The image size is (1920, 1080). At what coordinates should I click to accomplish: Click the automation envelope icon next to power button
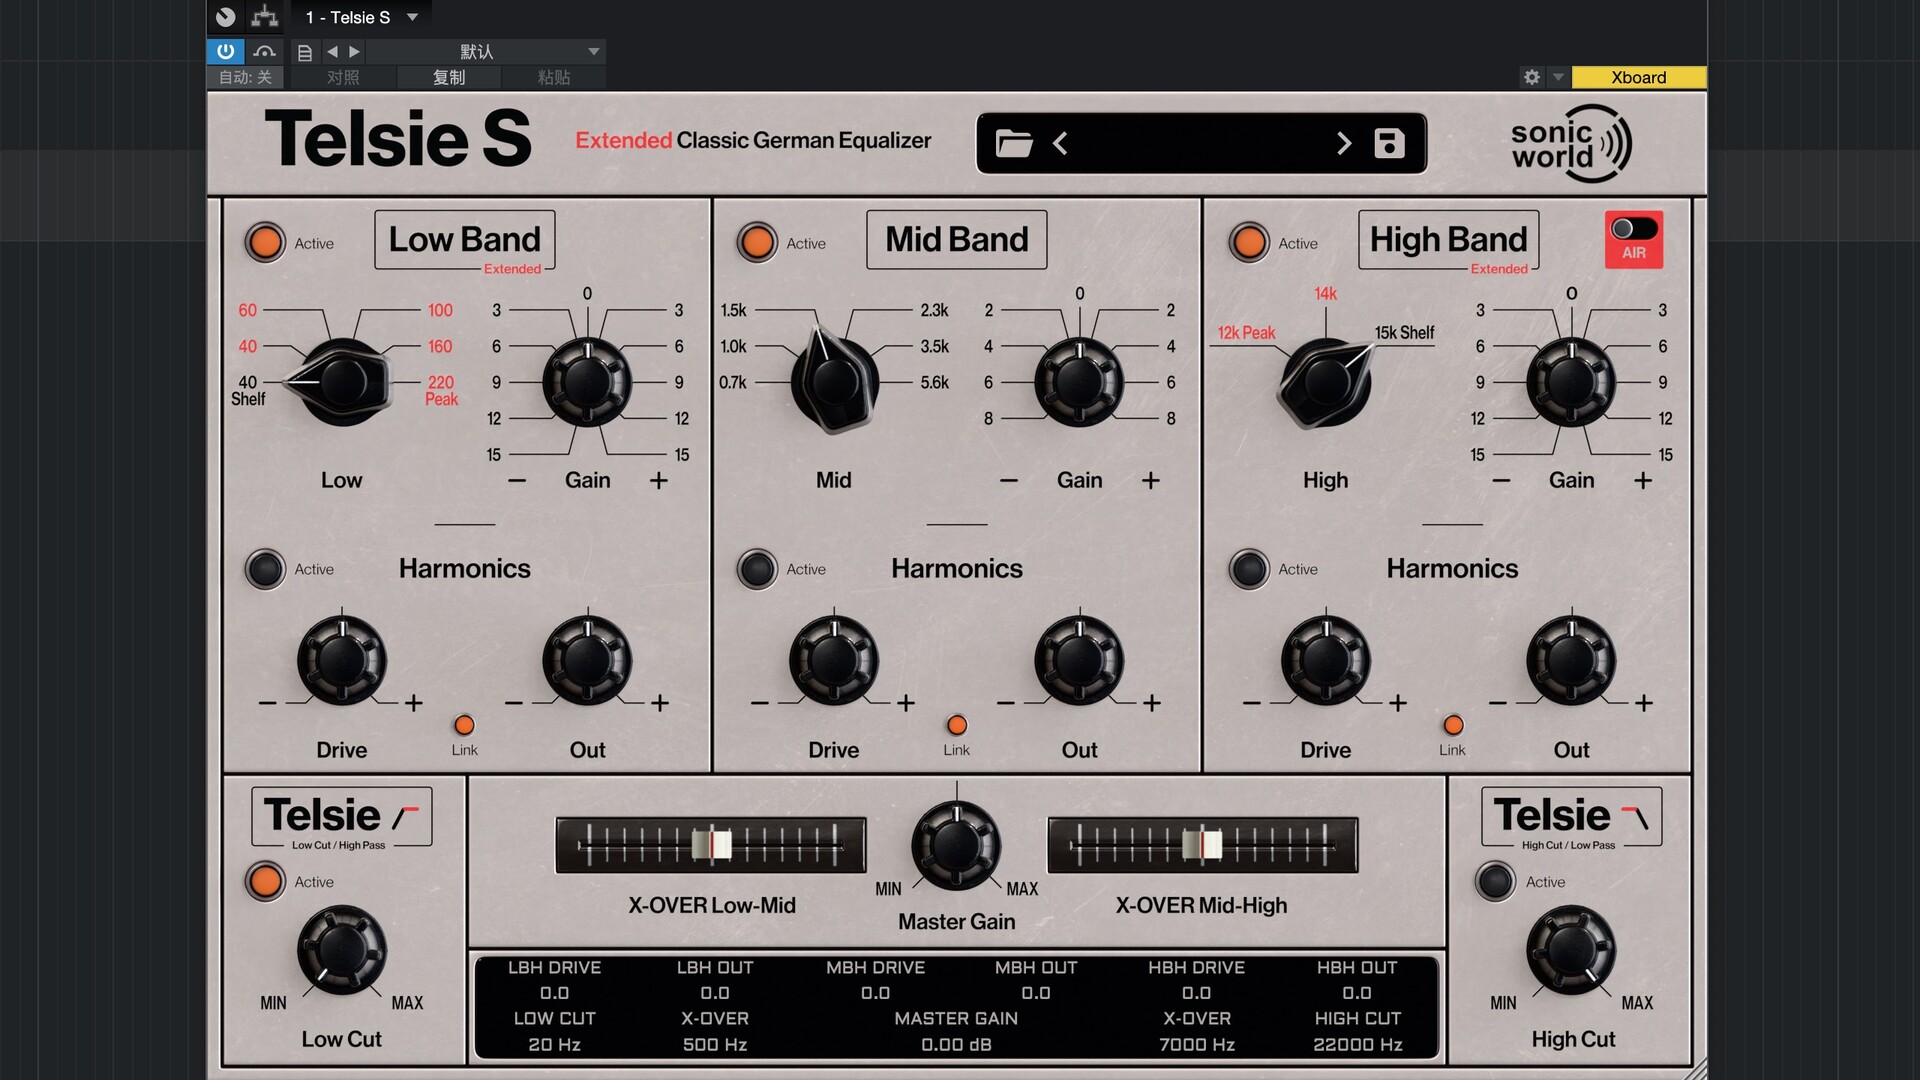pyautogui.click(x=264, y=51)
